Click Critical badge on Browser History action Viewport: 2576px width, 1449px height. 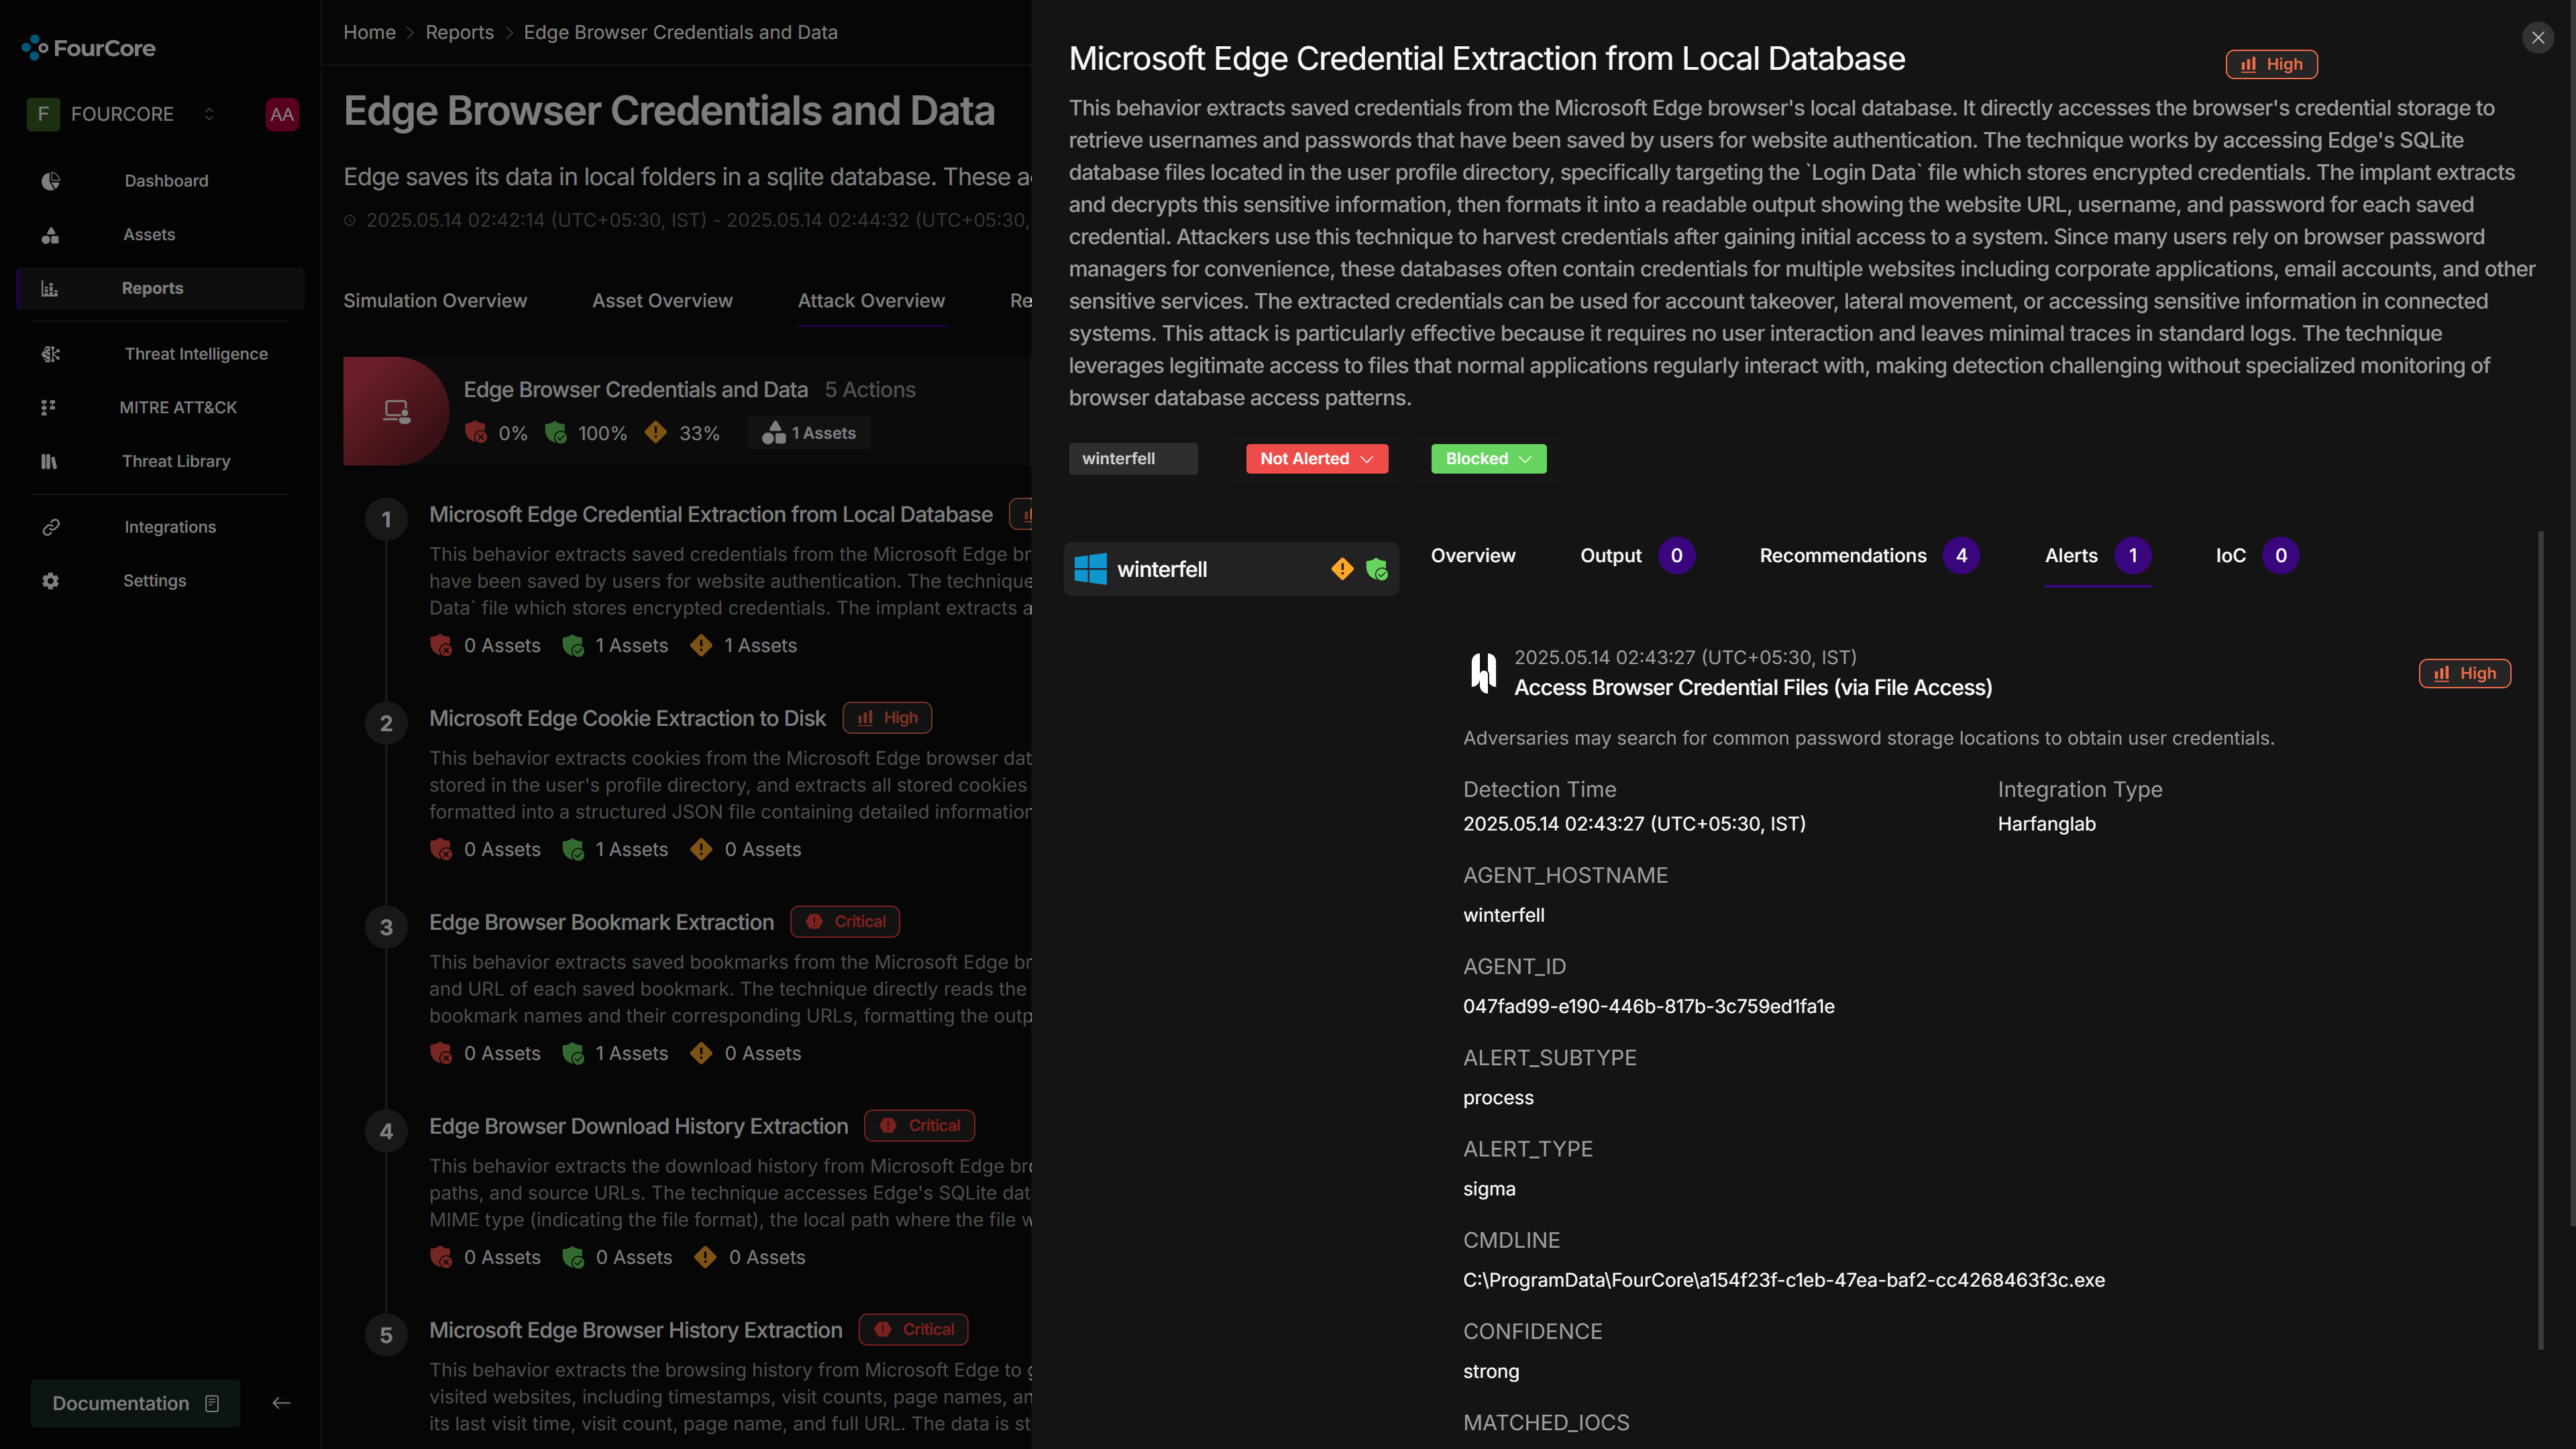tap(913, 1330)
